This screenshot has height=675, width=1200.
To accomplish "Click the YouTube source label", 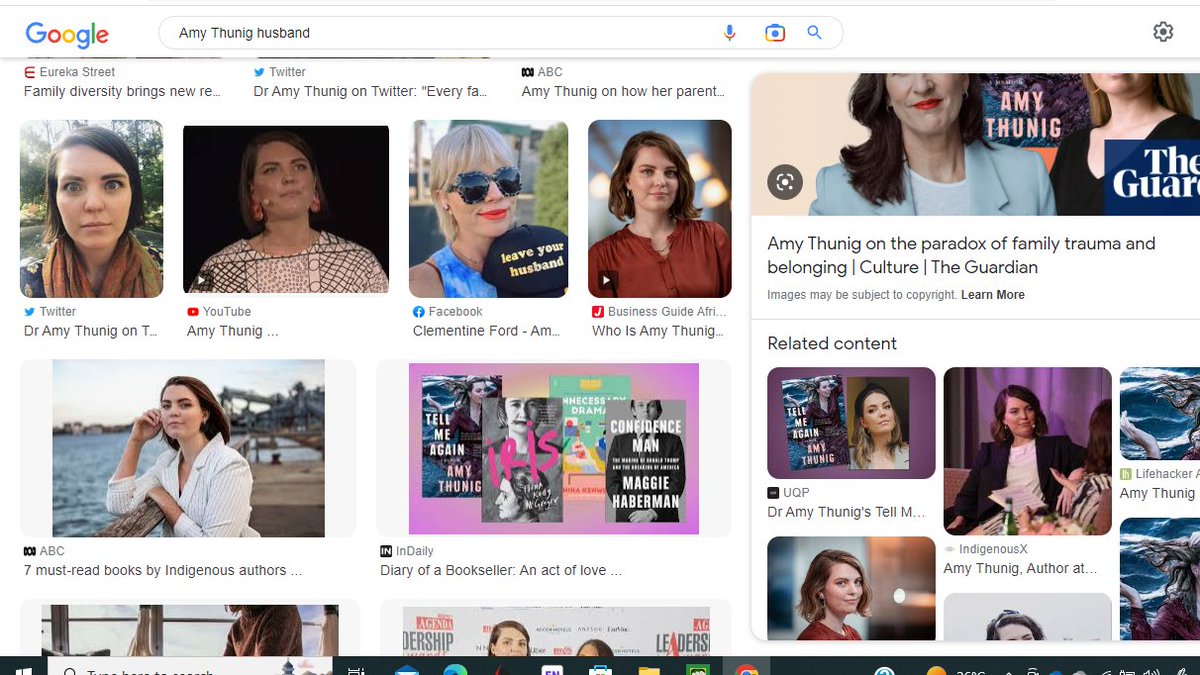I will click(219, 312).
